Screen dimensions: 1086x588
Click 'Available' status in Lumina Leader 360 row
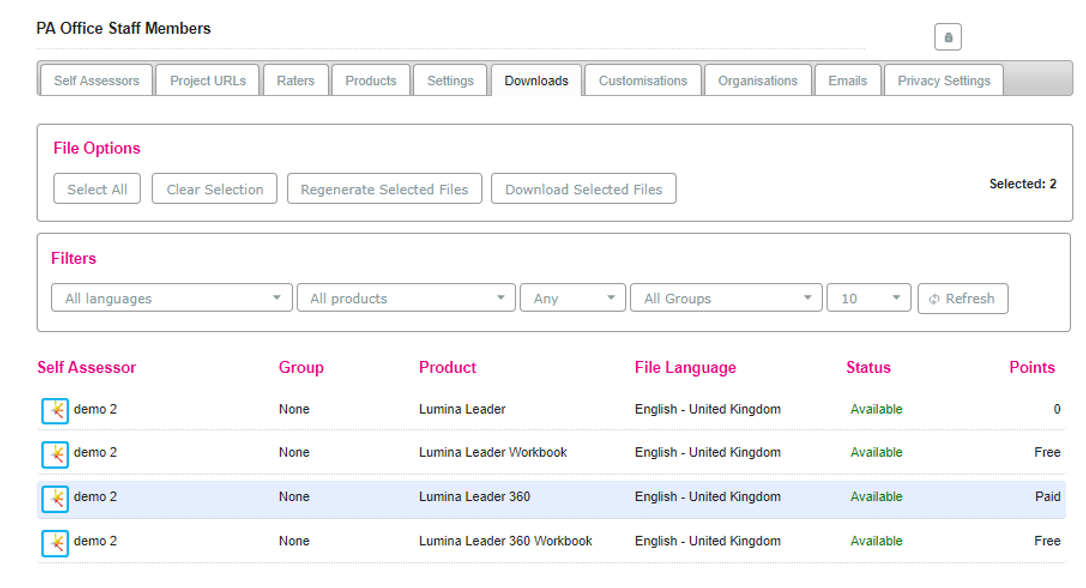click(876, 497)
